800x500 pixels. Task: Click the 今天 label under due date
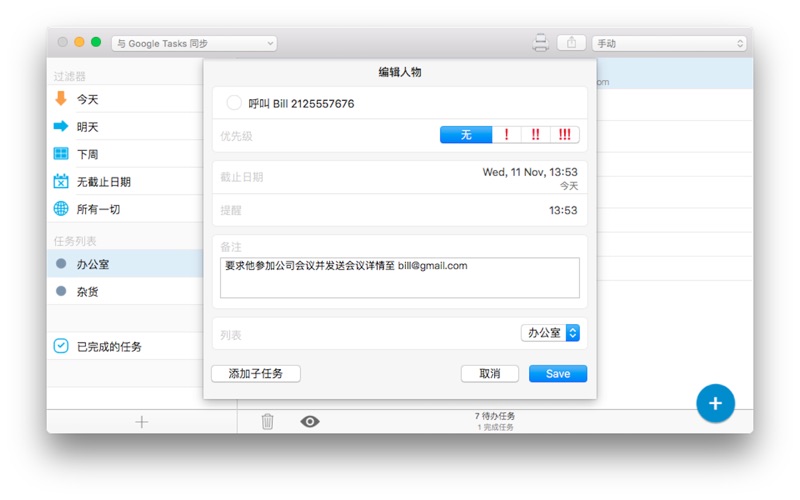click(569, 186)
